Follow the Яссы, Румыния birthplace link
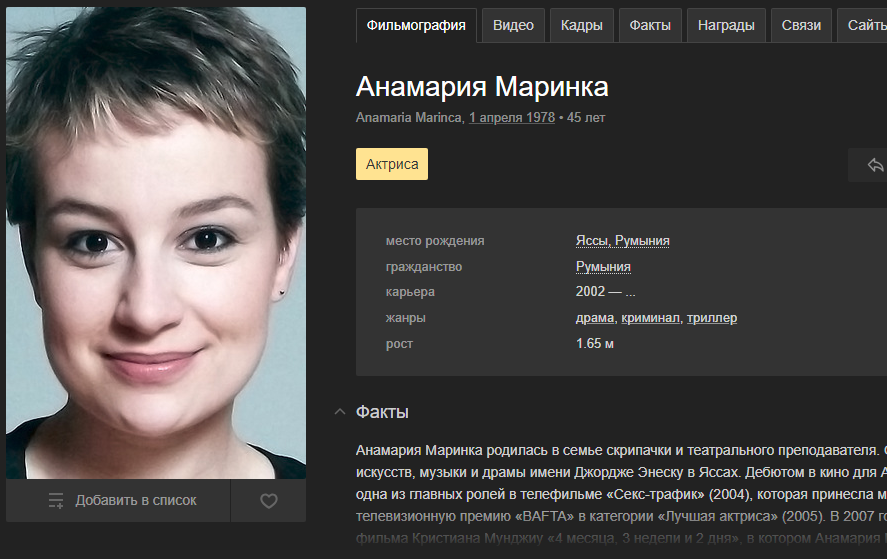This screenshot has height=559, width=887. pyautogui.click(x=622, y=241)
